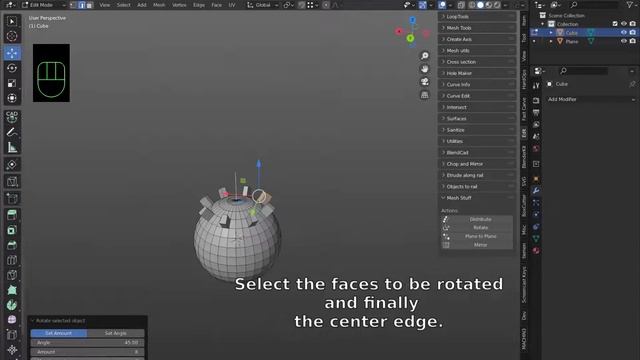Screen dimensions: 640x360
Task: Open the outliner filter funnel
Action: pos(630,5)
